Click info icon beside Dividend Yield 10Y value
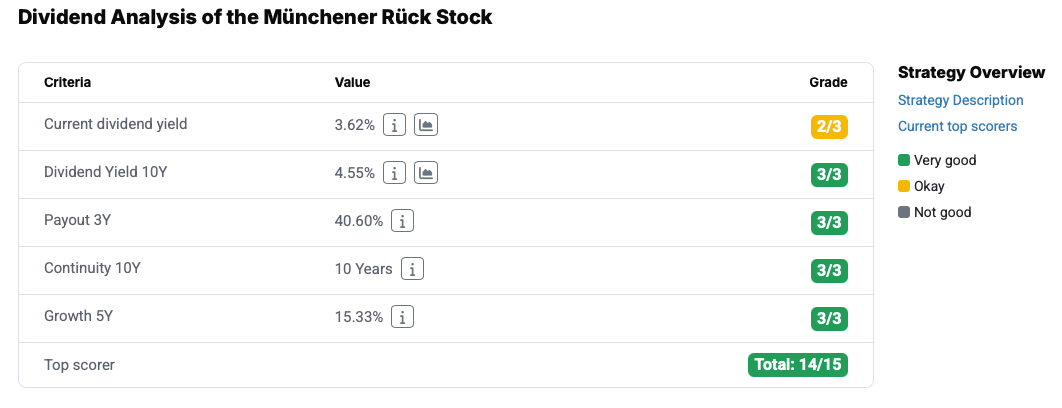This screenshot has height=408, width=1062. tap(396, 173)
